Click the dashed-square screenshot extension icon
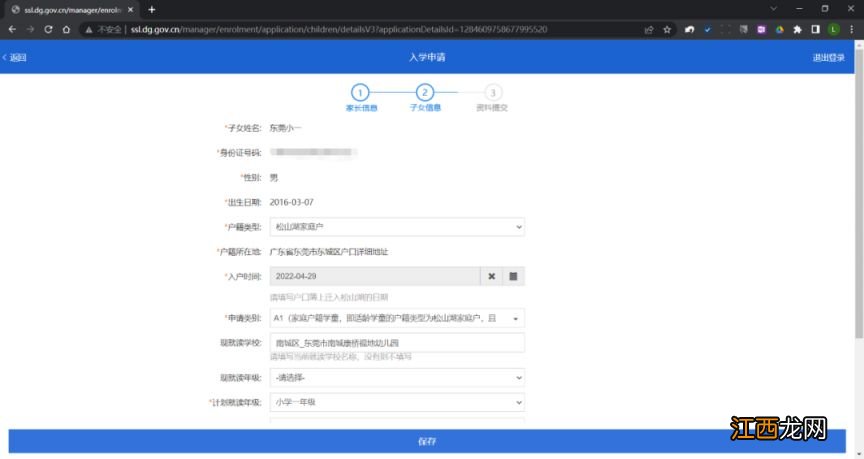This screenshot has height=459, width=864. pos(726,30)
